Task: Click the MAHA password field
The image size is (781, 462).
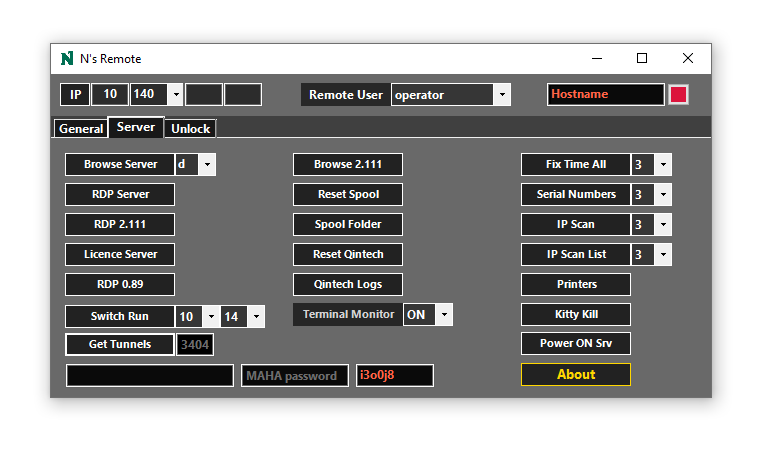Action: (x=295, y=375)
